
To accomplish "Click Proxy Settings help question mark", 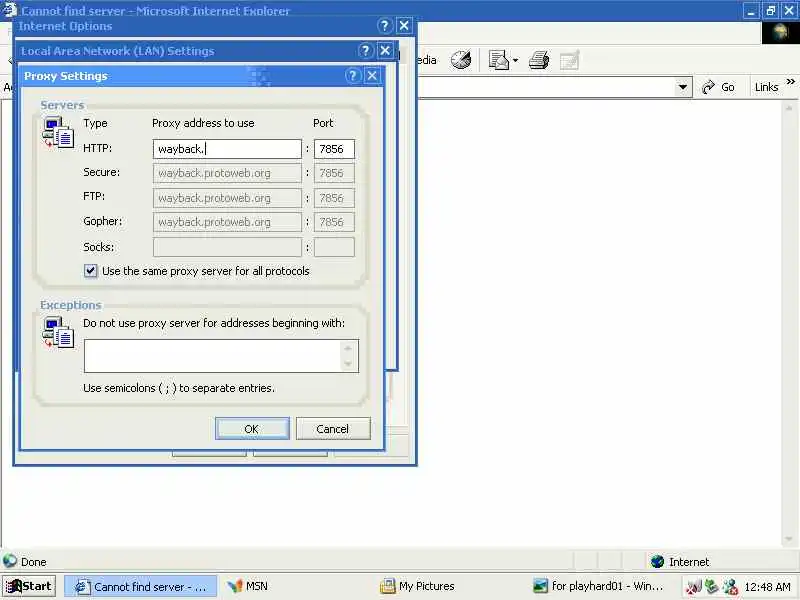I will (353, 76).
